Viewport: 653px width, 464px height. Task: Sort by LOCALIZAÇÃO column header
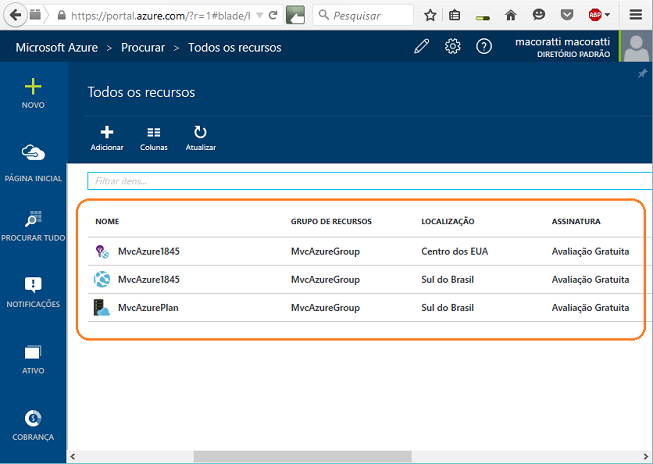point(448,222)
